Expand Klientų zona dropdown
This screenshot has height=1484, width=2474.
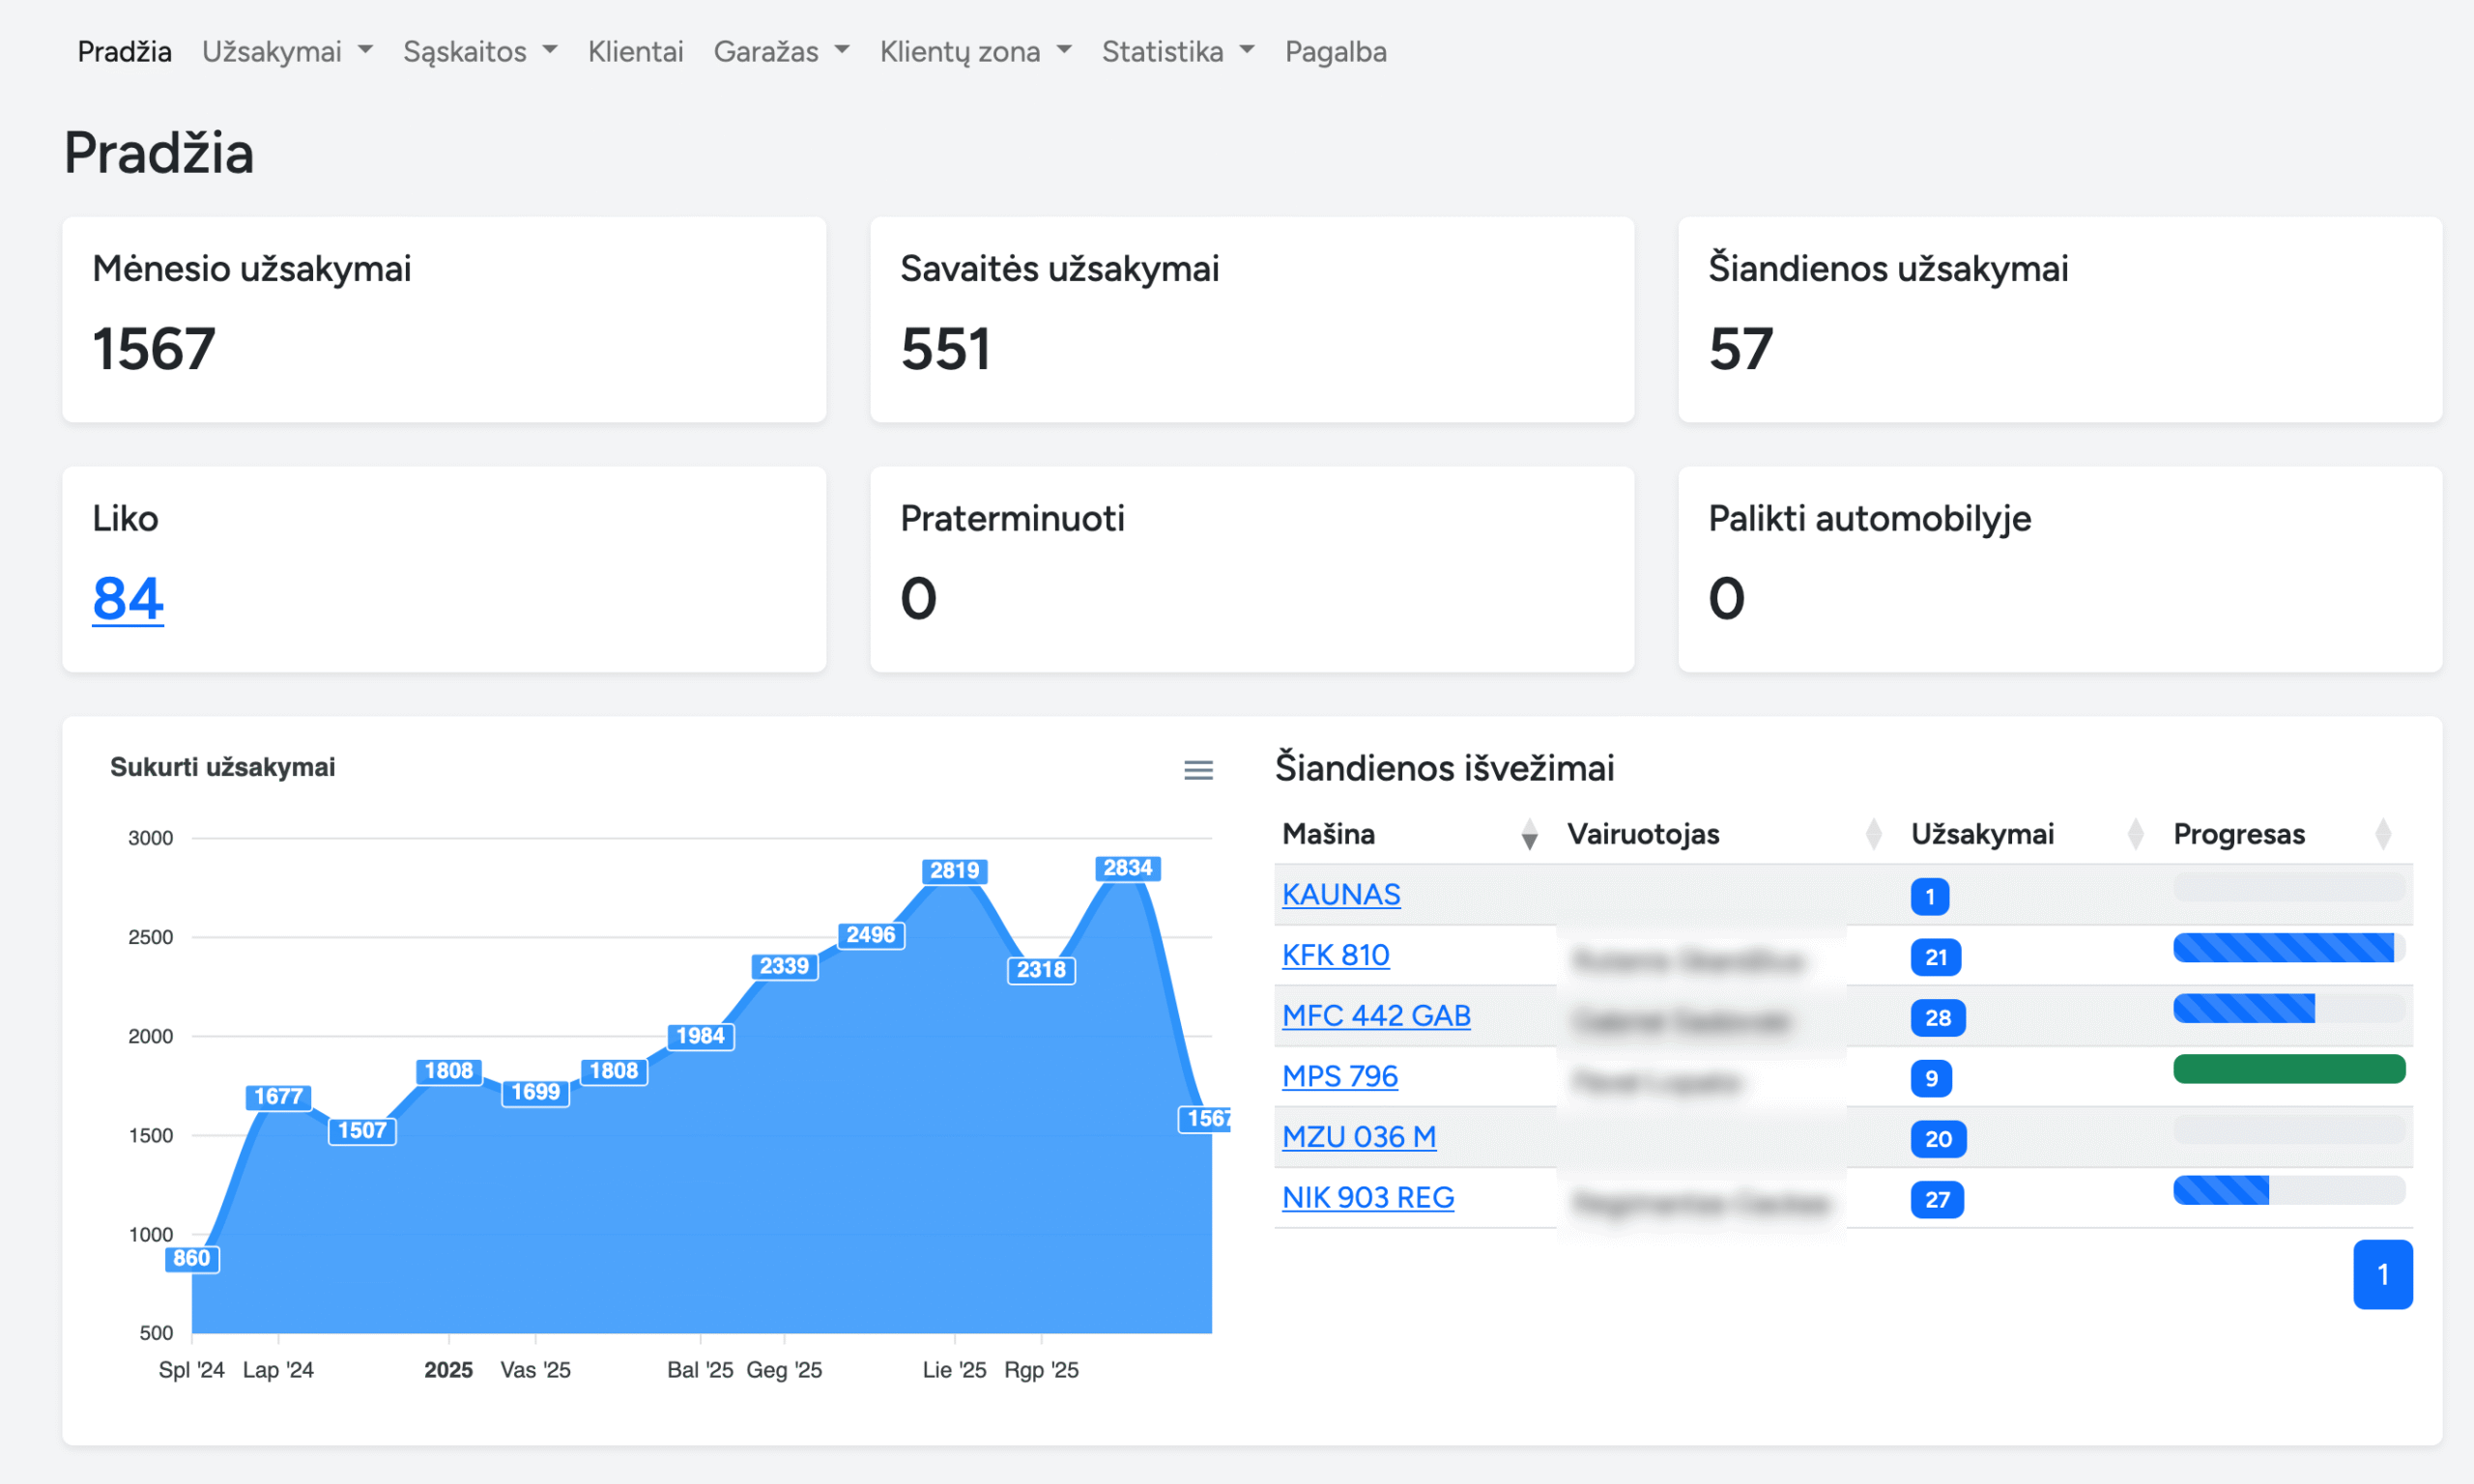(x=975, y=51)
